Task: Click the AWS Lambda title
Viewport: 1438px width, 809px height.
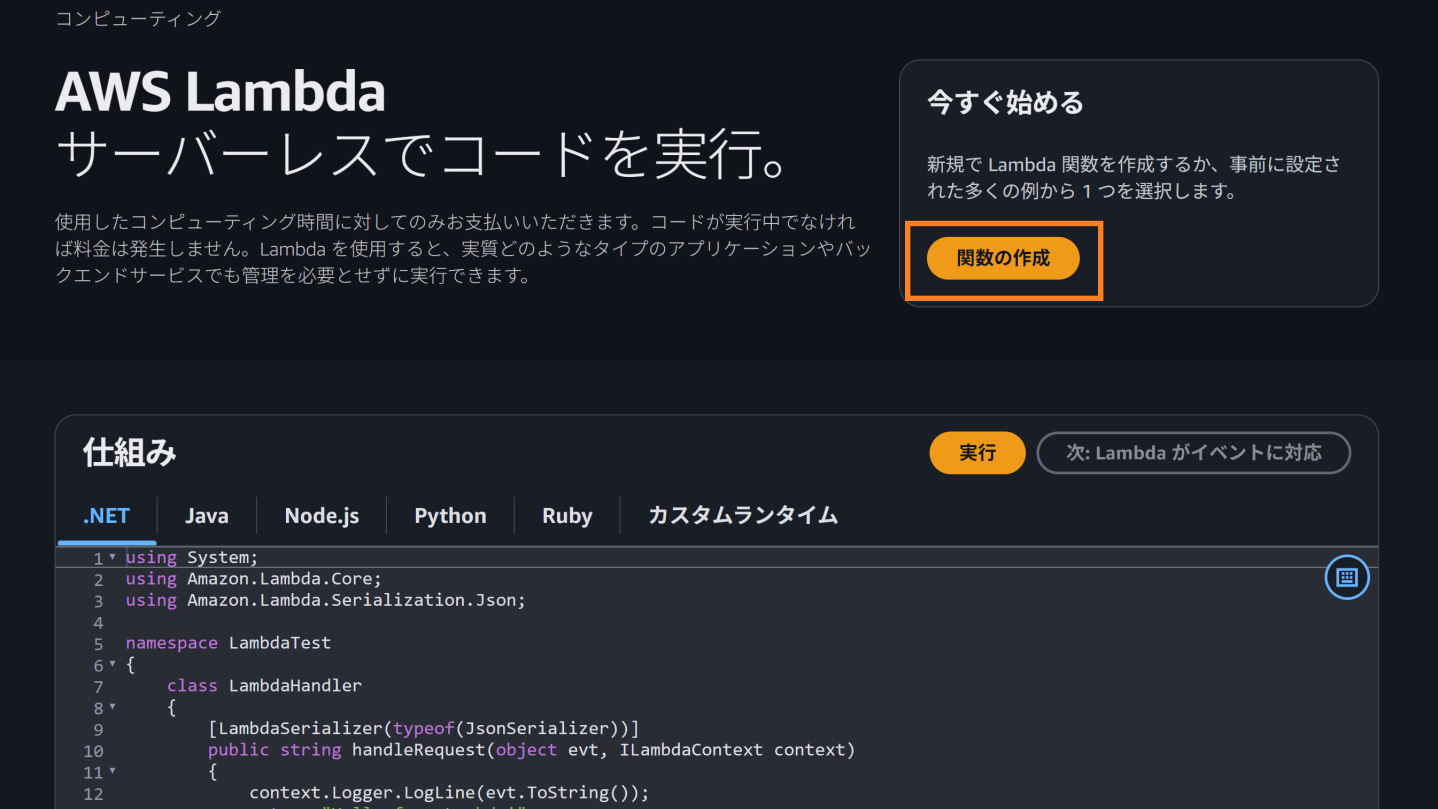Action: pyautogui.click(x=220, y=92)
